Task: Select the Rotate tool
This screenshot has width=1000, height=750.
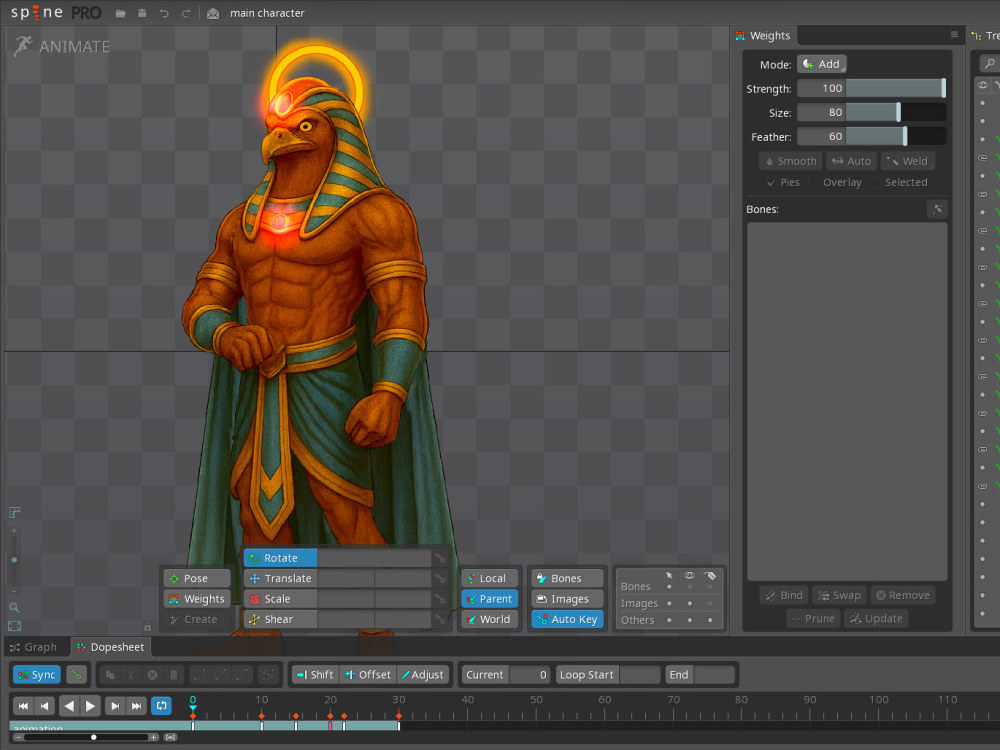Action: 281,558
